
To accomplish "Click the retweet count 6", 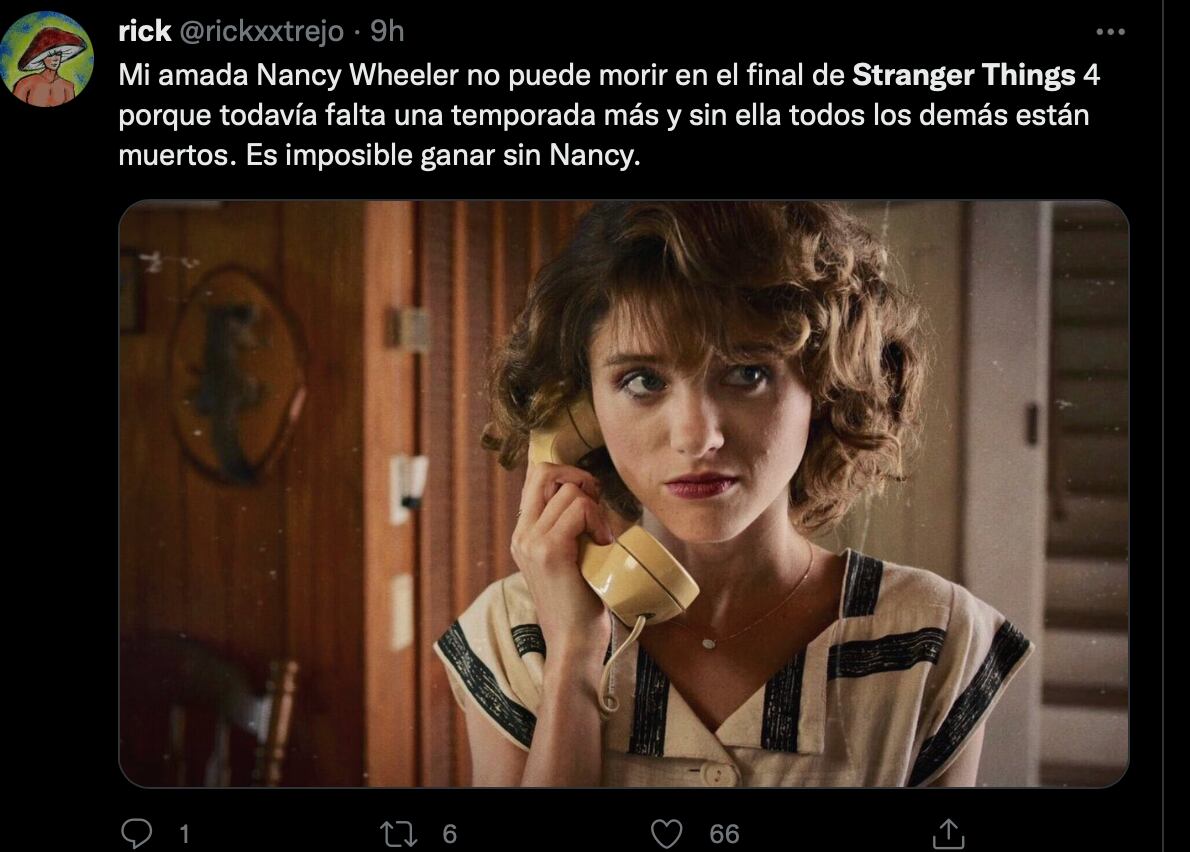I will point(449,834).
